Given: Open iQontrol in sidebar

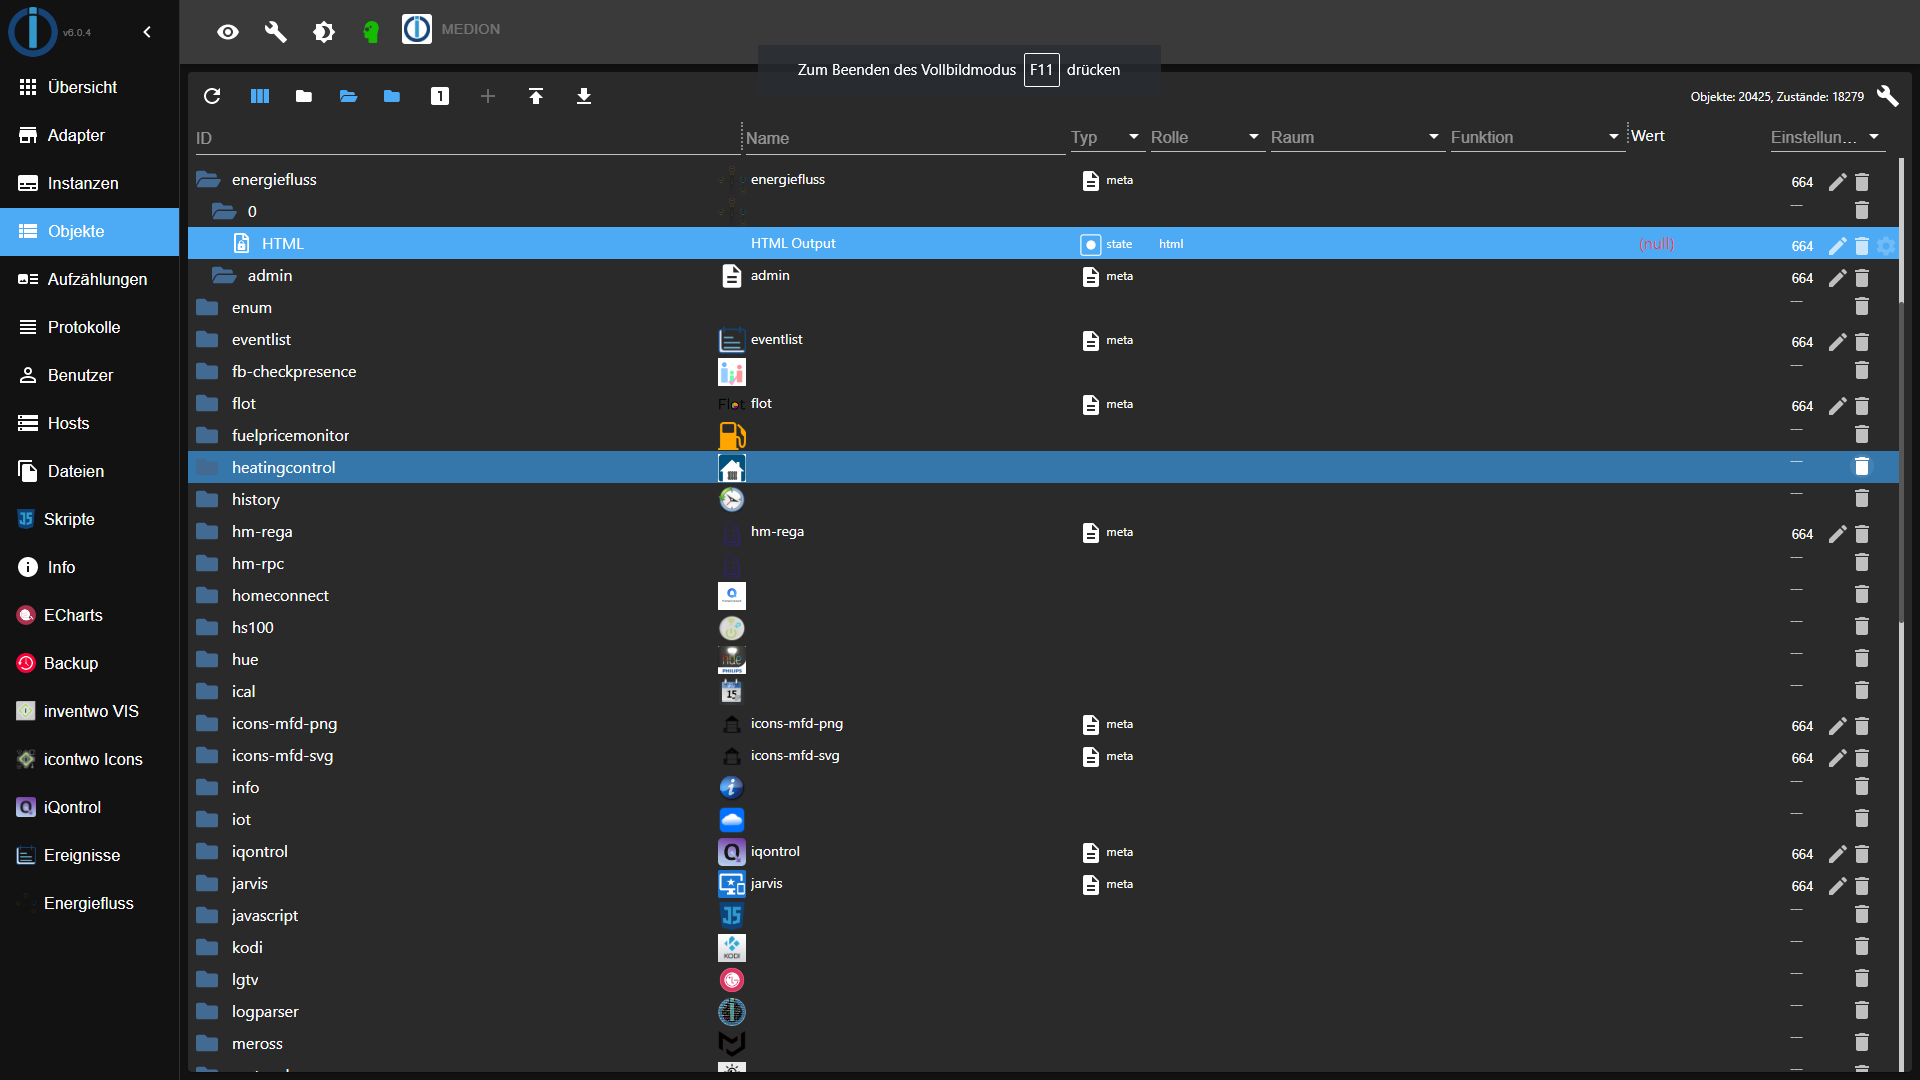Looking at the screenshot, I should (89, 807).
